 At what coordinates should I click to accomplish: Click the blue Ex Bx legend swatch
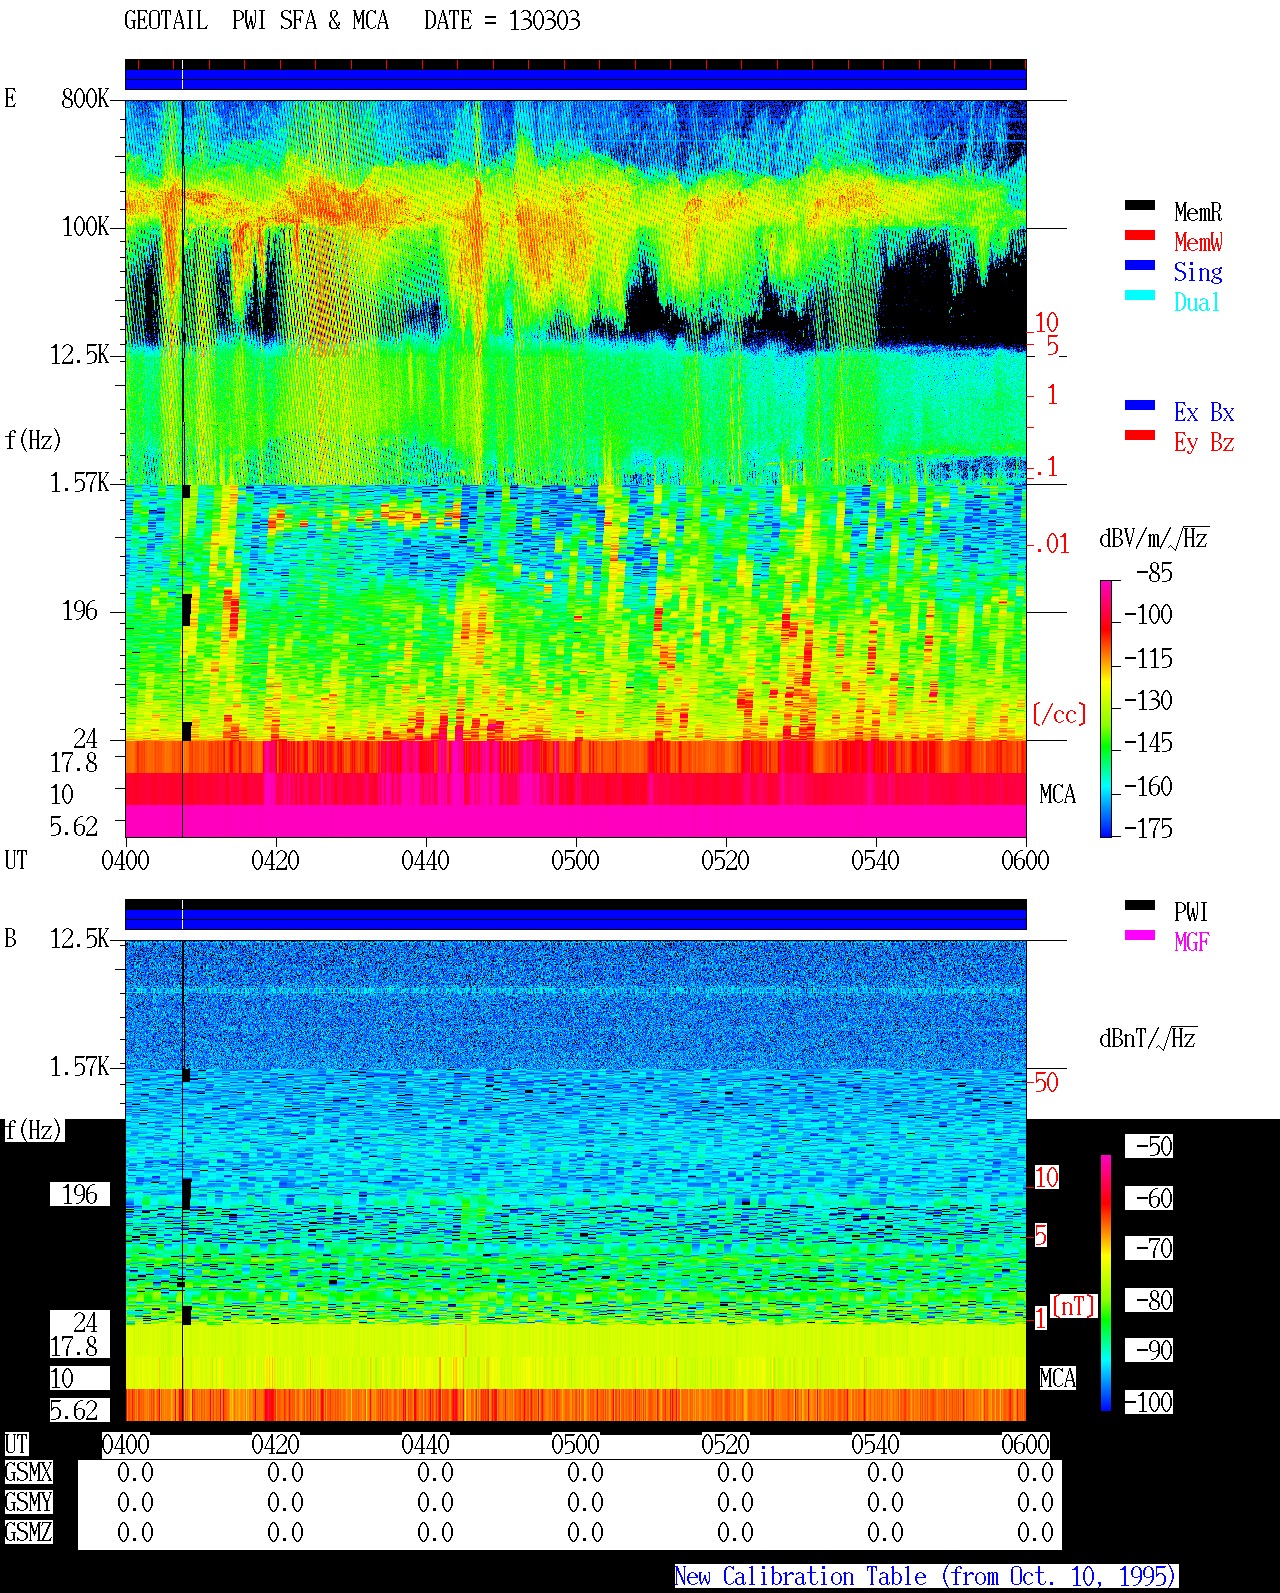coord(1140,406)
